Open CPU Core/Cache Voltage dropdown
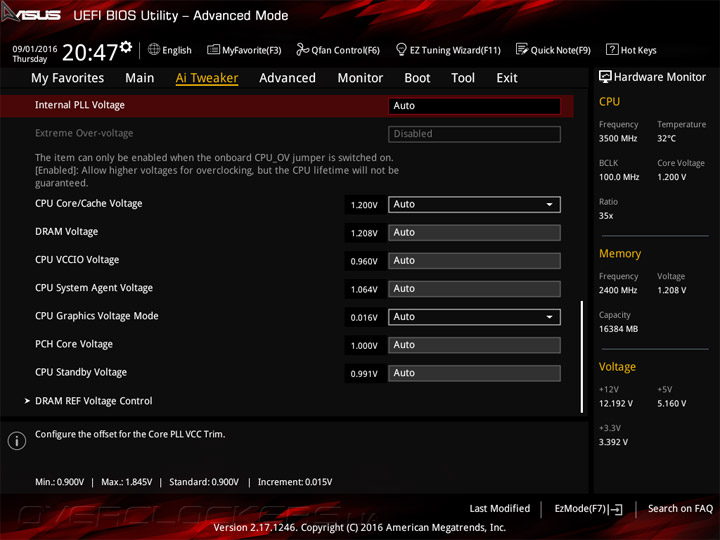720x540 pixels. point(474,204)
